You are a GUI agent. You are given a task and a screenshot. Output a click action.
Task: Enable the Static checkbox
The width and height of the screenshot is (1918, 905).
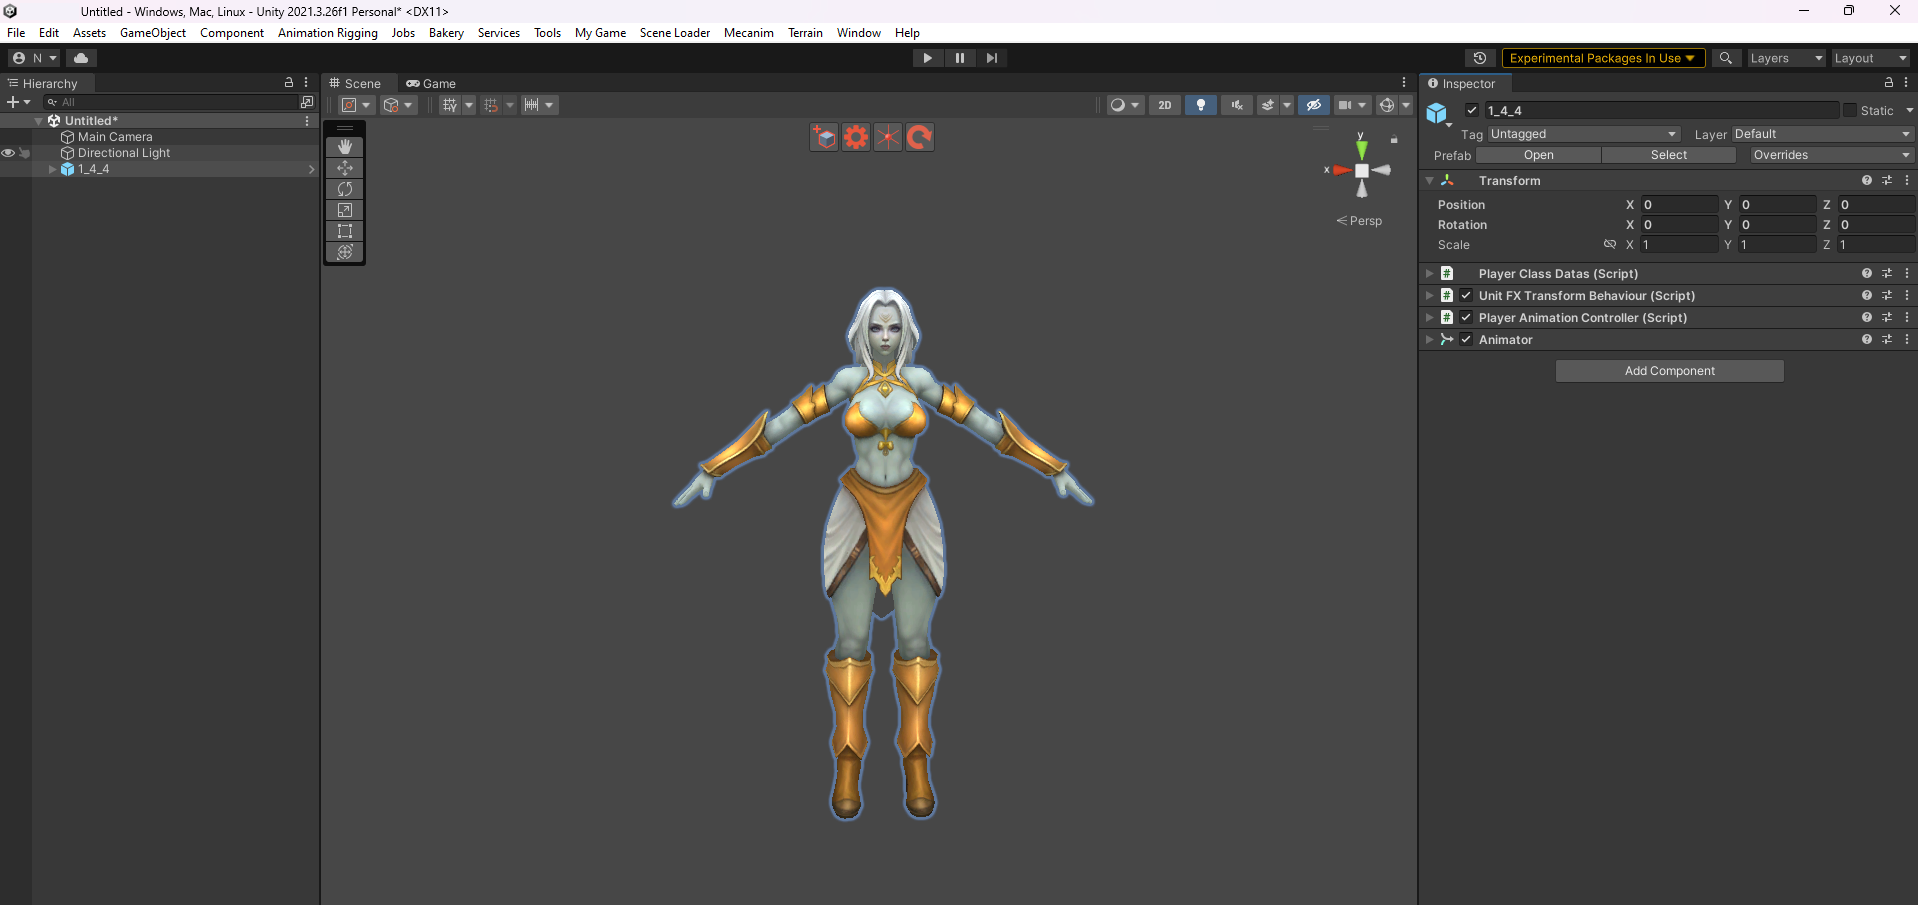tap(1850, 111)
